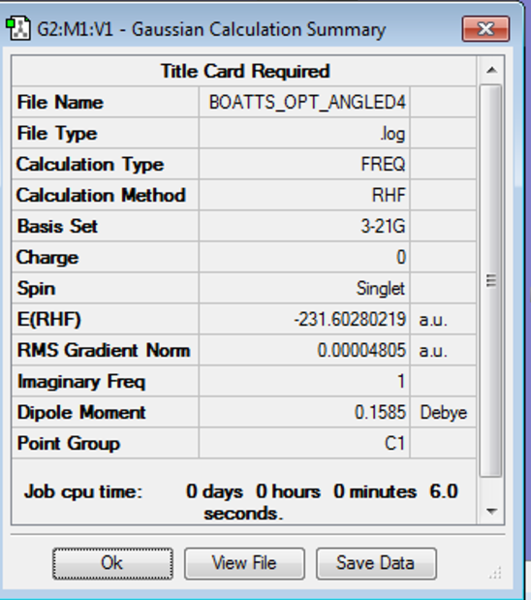
Task: Click the scrollbar down arrow
Action: pyautogui.click(x=492, y=511)
